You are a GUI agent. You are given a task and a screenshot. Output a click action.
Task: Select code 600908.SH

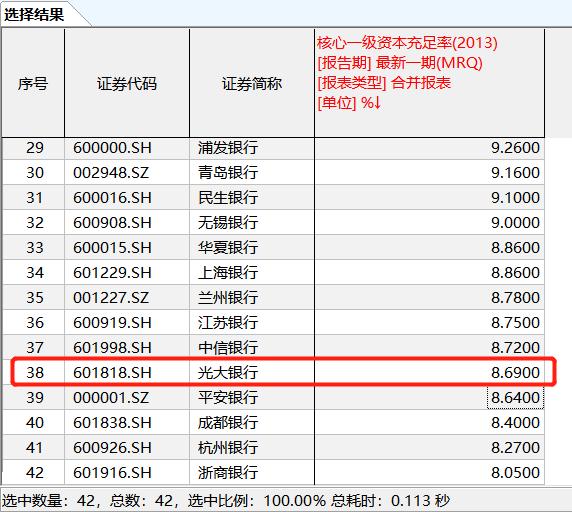point(112,223)
